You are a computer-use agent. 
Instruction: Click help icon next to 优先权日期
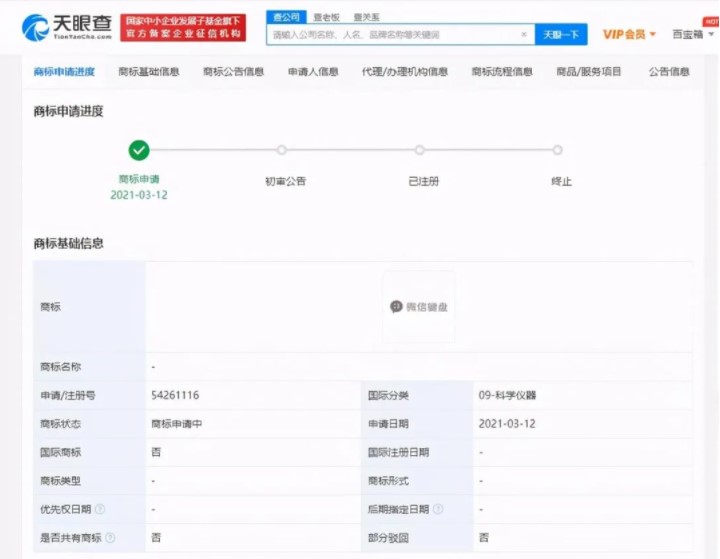click(x=100, y=509)
